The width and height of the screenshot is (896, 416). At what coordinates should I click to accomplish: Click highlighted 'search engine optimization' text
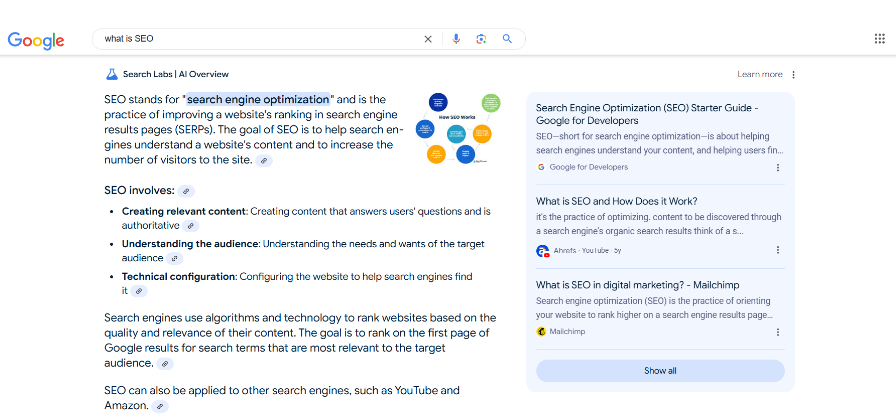(x=258, y=99)
